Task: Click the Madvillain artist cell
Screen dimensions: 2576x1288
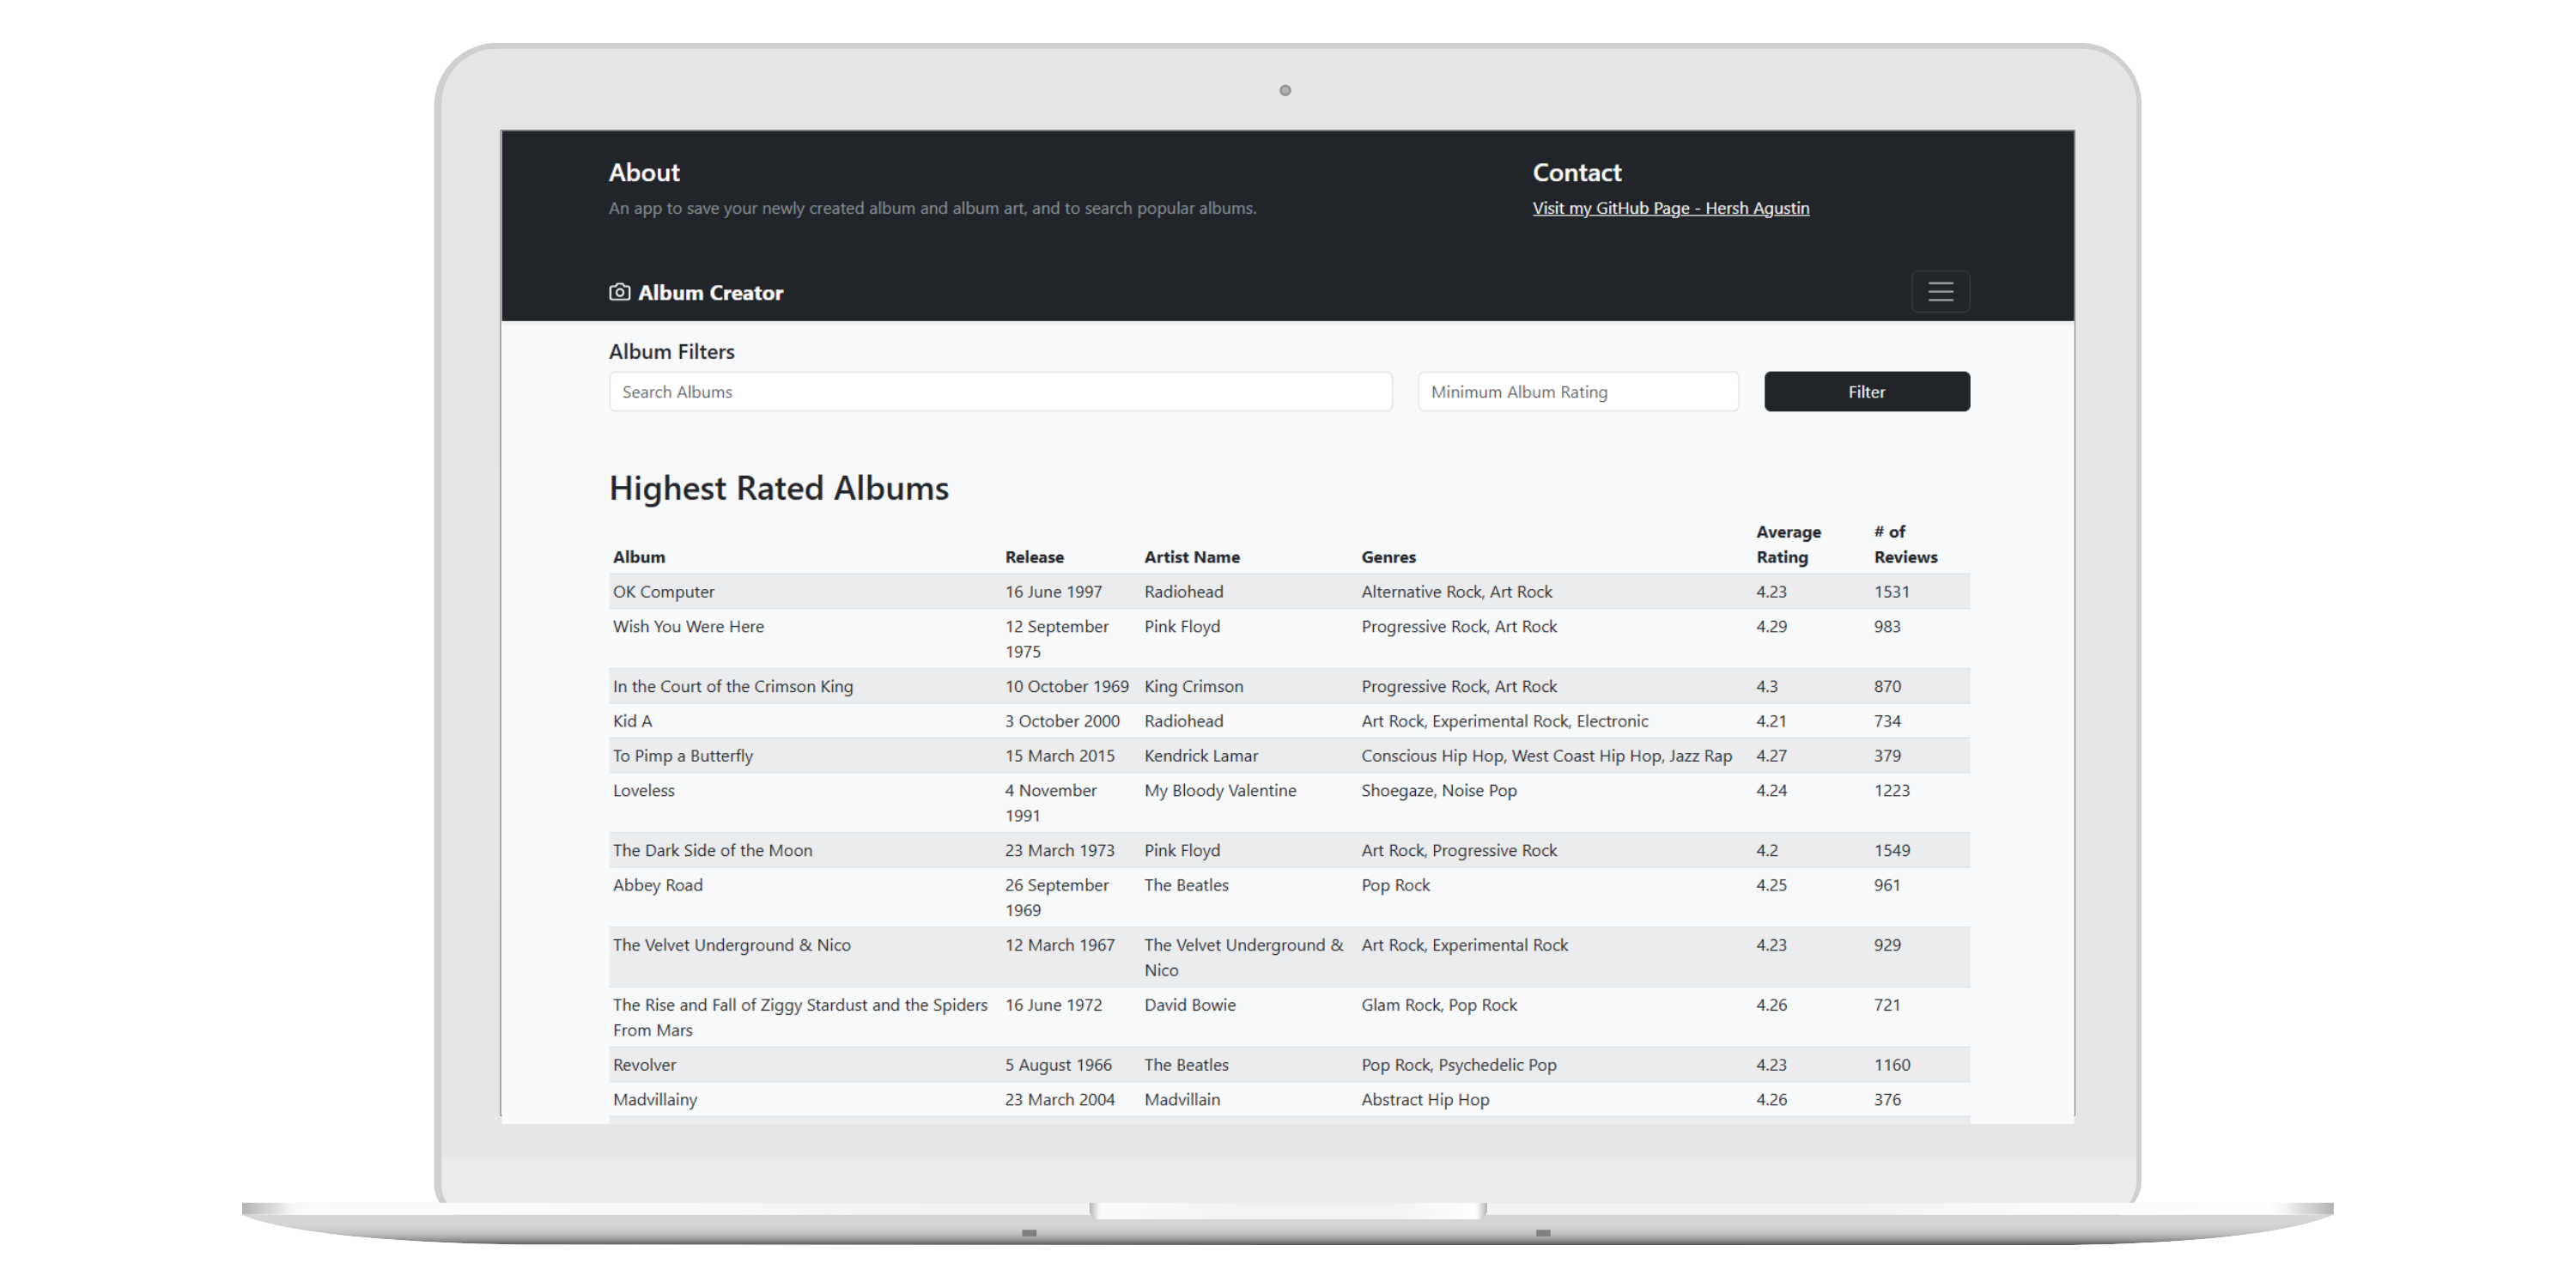Action: [1182, 1100]
